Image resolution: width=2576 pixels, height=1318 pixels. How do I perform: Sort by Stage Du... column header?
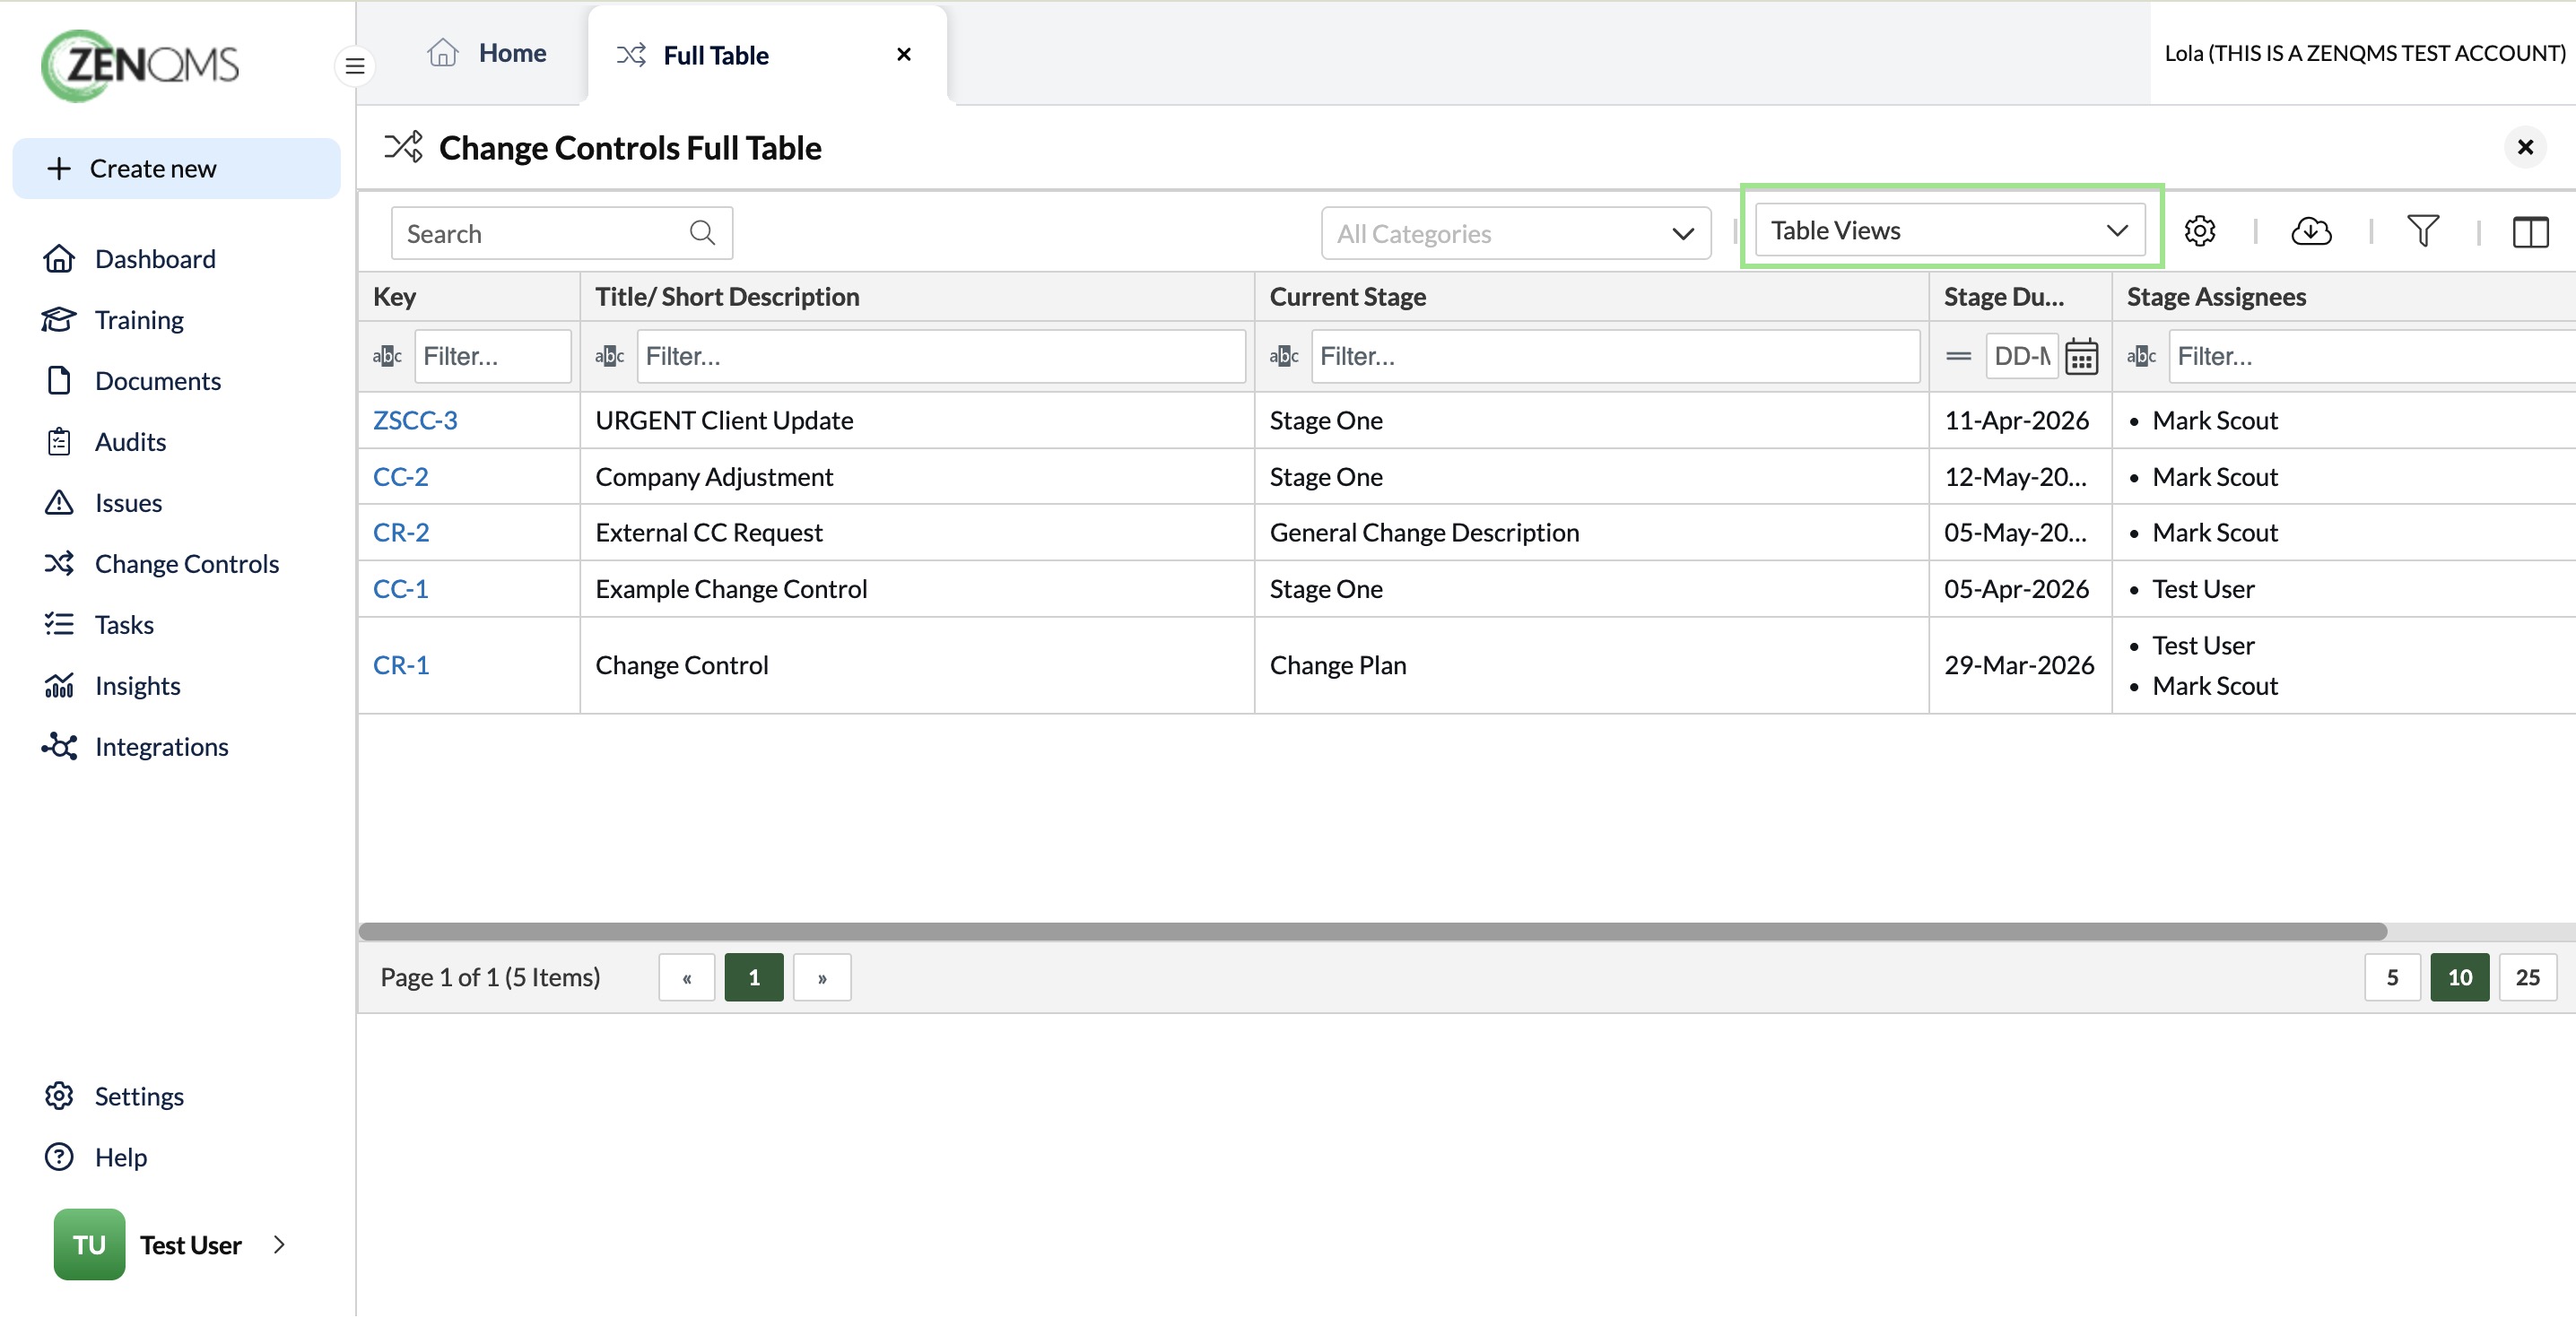(2020, 297)
